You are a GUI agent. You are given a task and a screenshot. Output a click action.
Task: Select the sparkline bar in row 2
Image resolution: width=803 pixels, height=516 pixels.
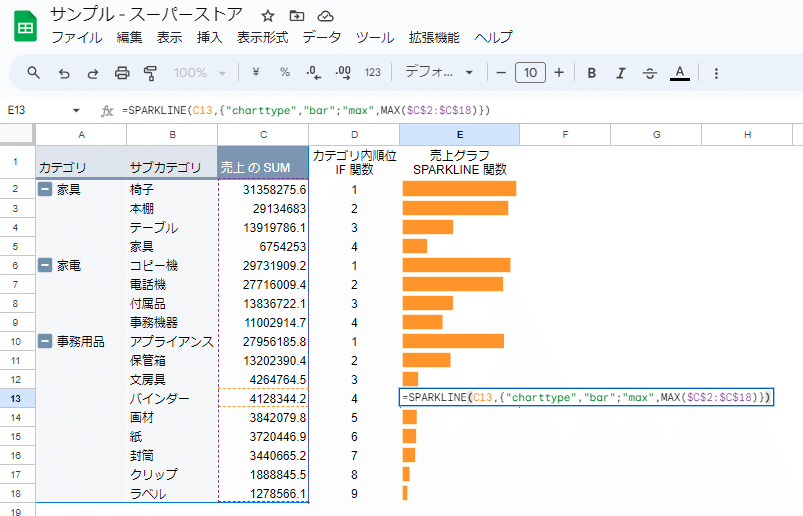pyautogui.click(x=459, y=188)
